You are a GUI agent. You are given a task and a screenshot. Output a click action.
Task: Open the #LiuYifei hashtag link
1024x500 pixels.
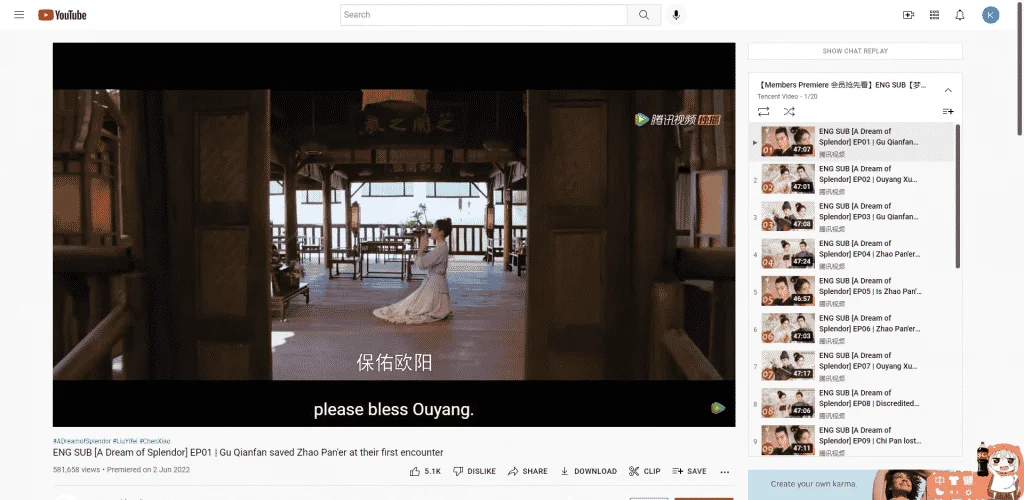[x=124, y=441]
